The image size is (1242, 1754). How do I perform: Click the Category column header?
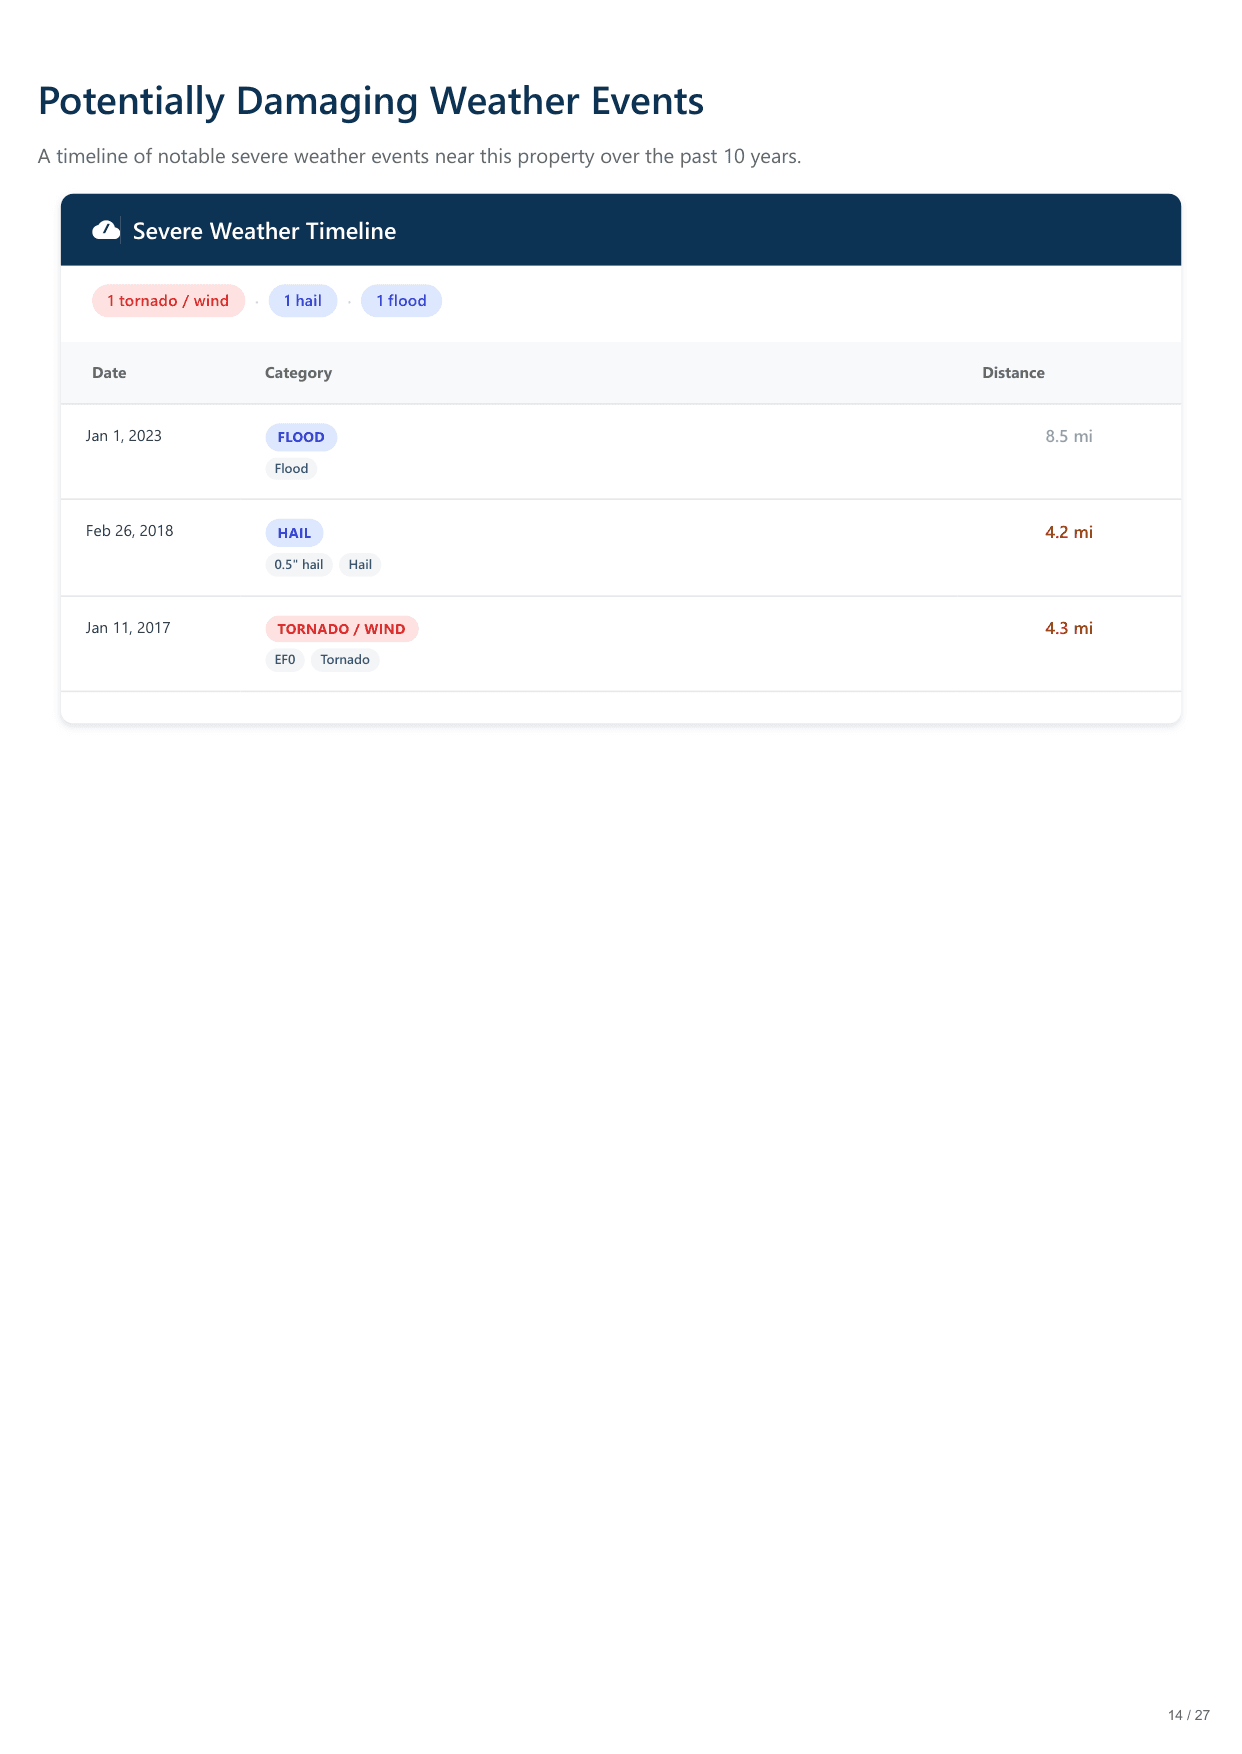click(298, 373)
